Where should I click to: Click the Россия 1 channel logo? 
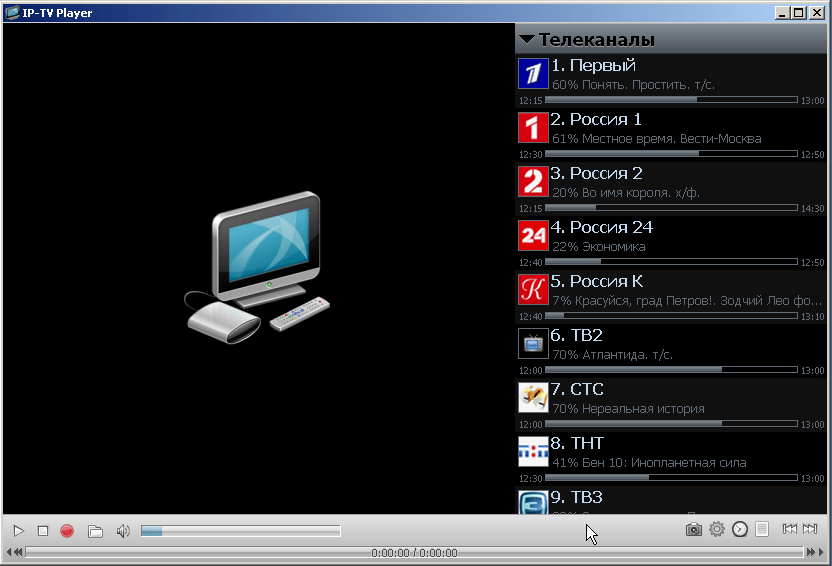pos(533,127)
